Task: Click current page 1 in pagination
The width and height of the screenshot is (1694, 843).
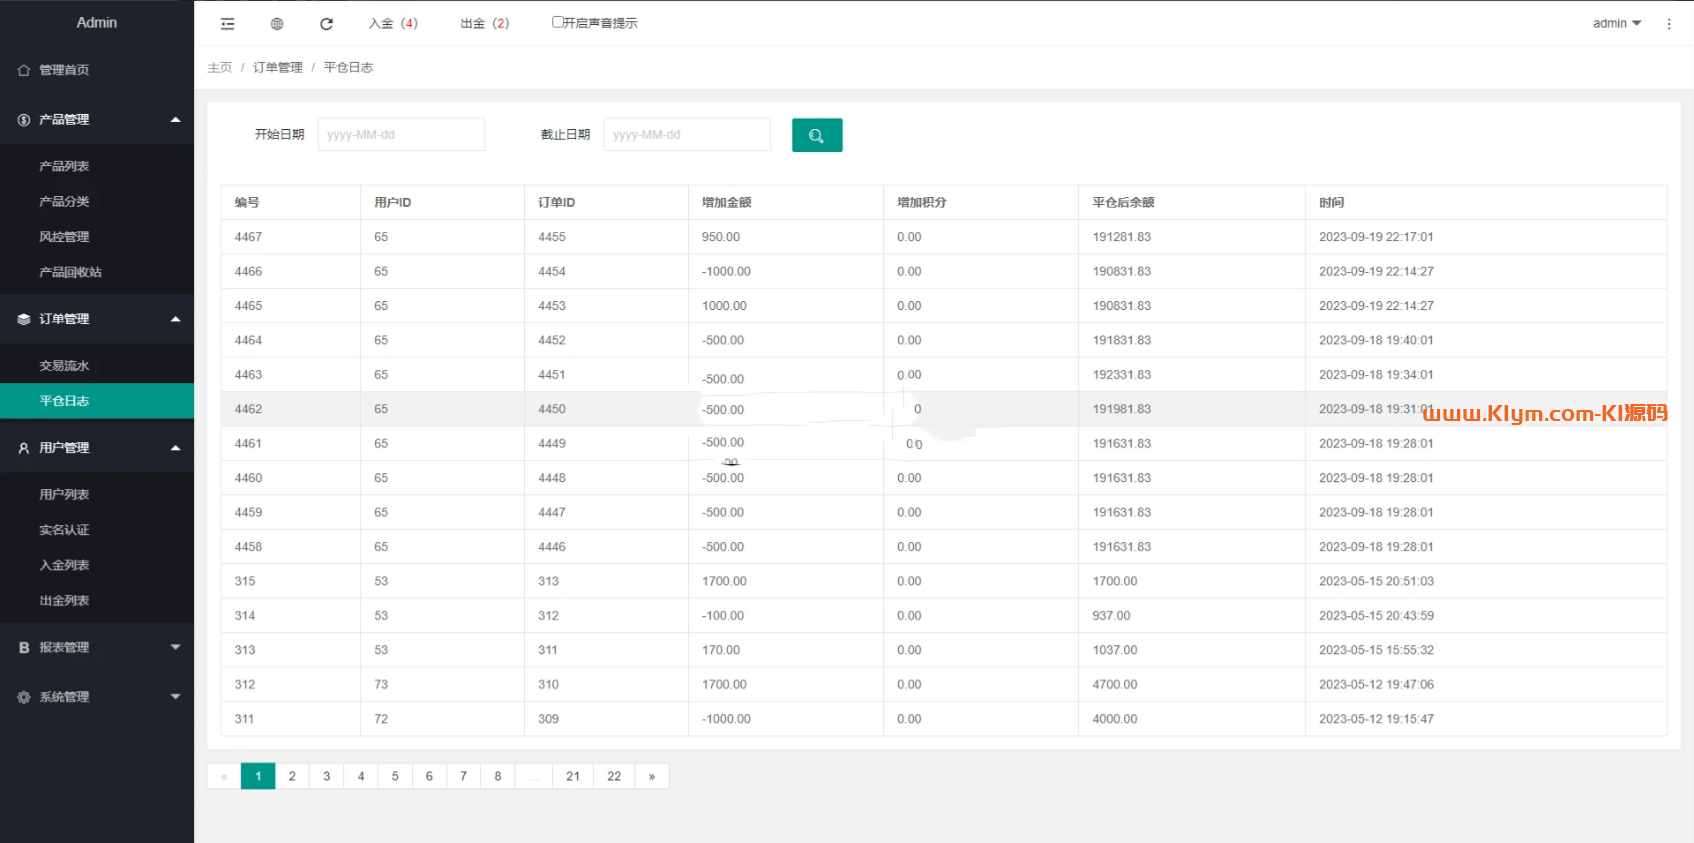Action: pos(258,776)
